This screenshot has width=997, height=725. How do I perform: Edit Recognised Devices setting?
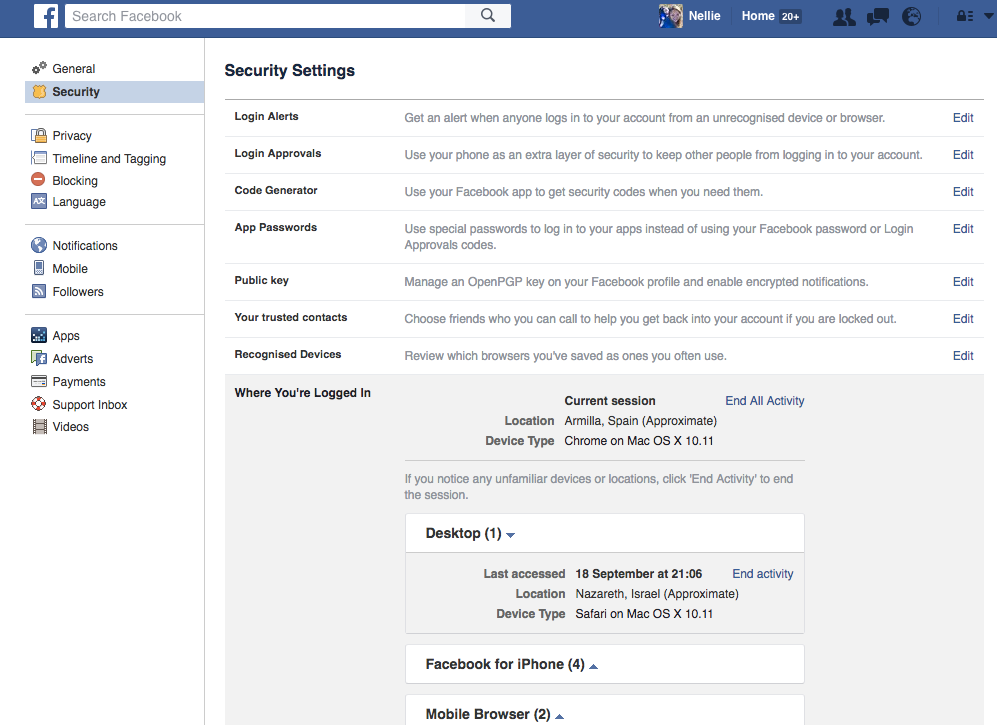[963, 356]
